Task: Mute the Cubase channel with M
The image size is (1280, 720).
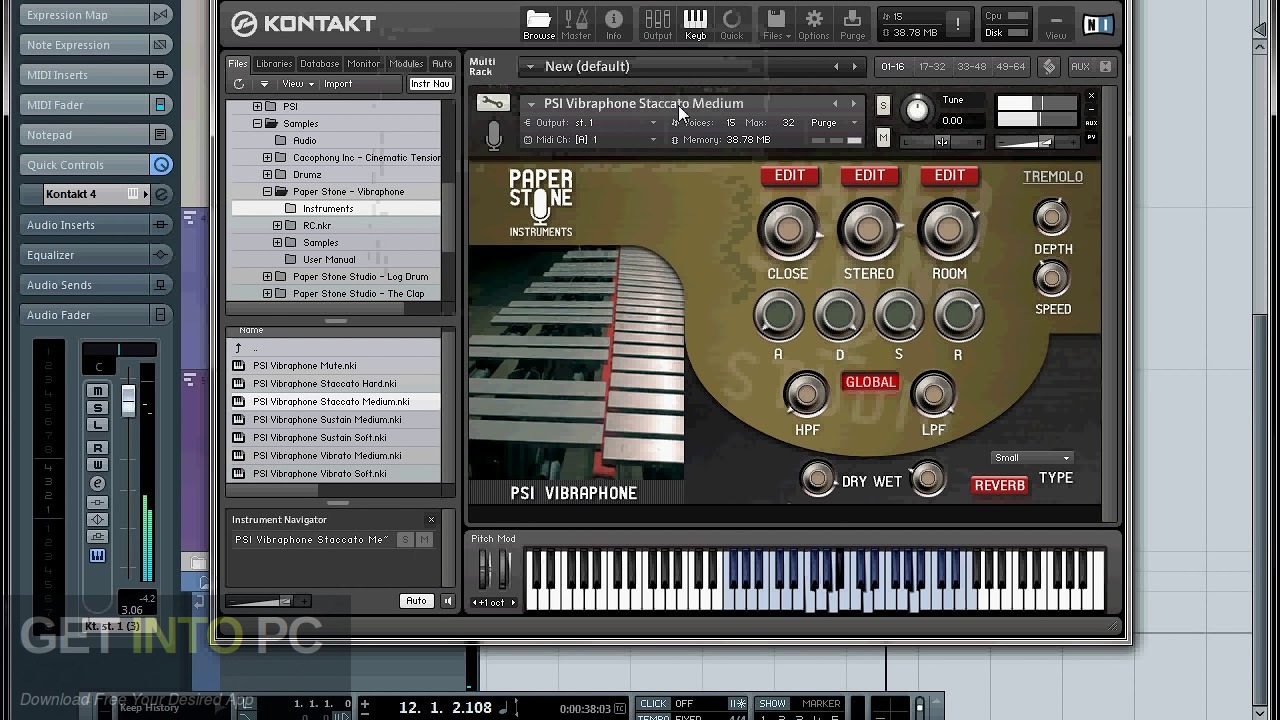Action: click(97, 391)
